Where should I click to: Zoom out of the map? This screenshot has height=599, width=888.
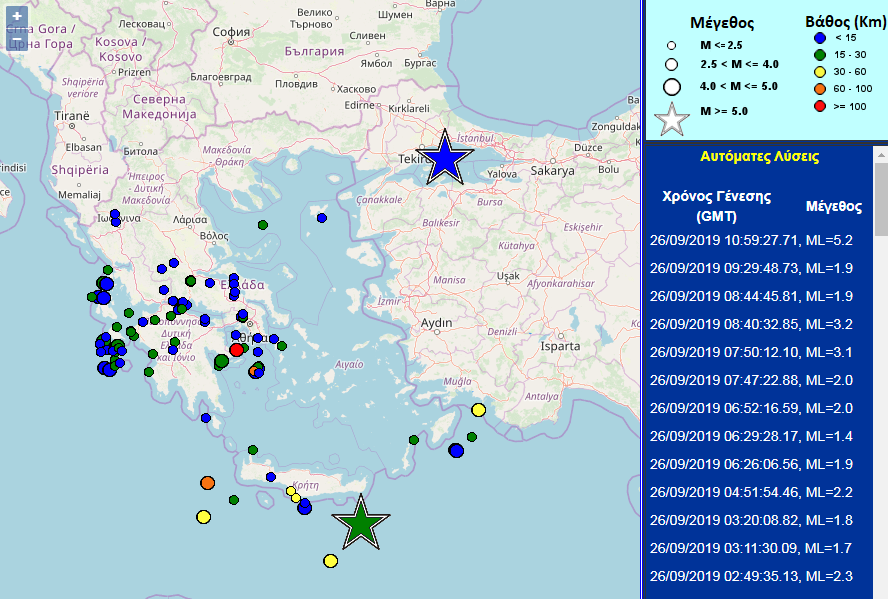coord(16,41)
